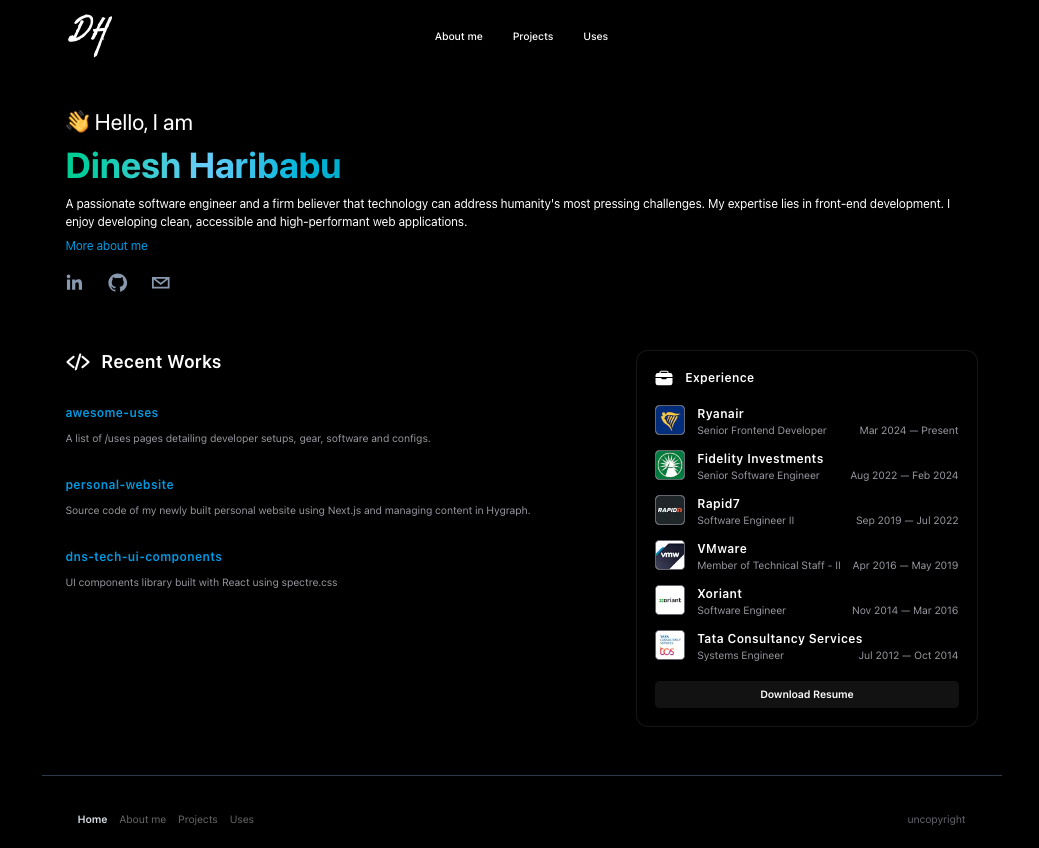The height and width of the screenshot is (848, 1039).
Task: Open the Projects navigation item
Action: click(x=532, y=36)
